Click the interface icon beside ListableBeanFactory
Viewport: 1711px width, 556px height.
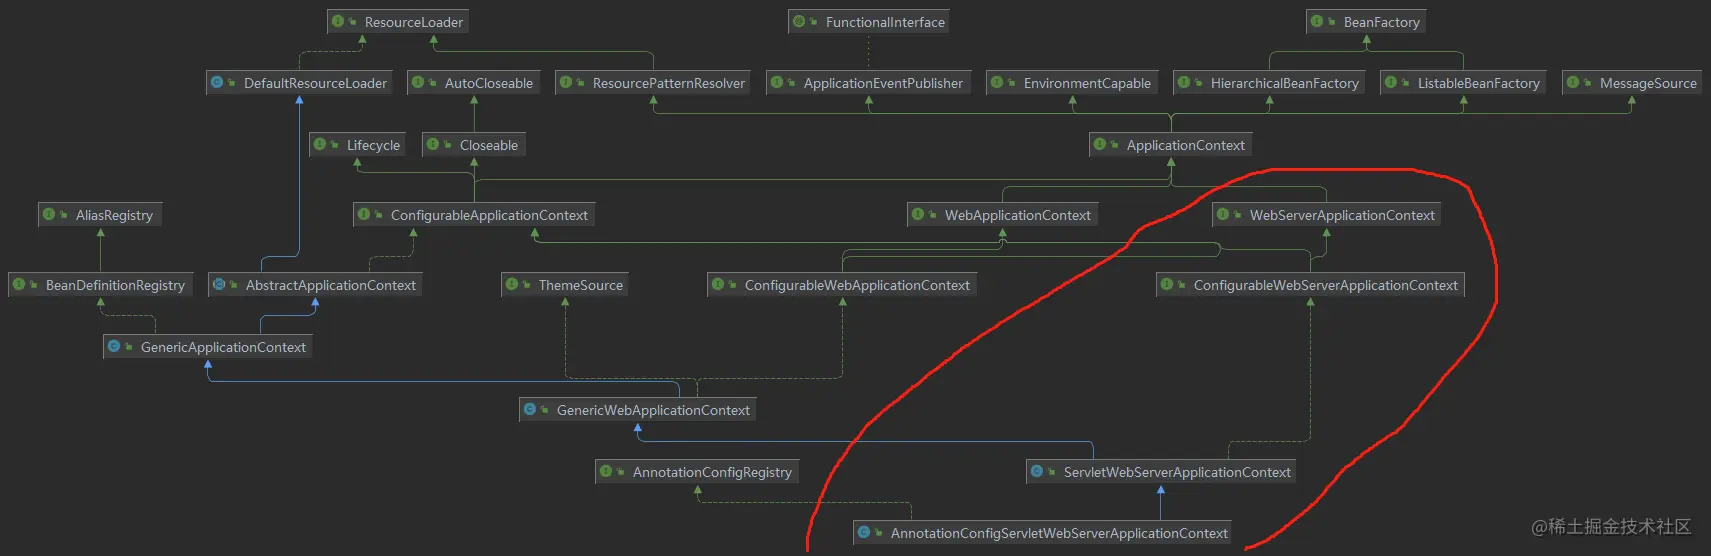pos(1391,82)
